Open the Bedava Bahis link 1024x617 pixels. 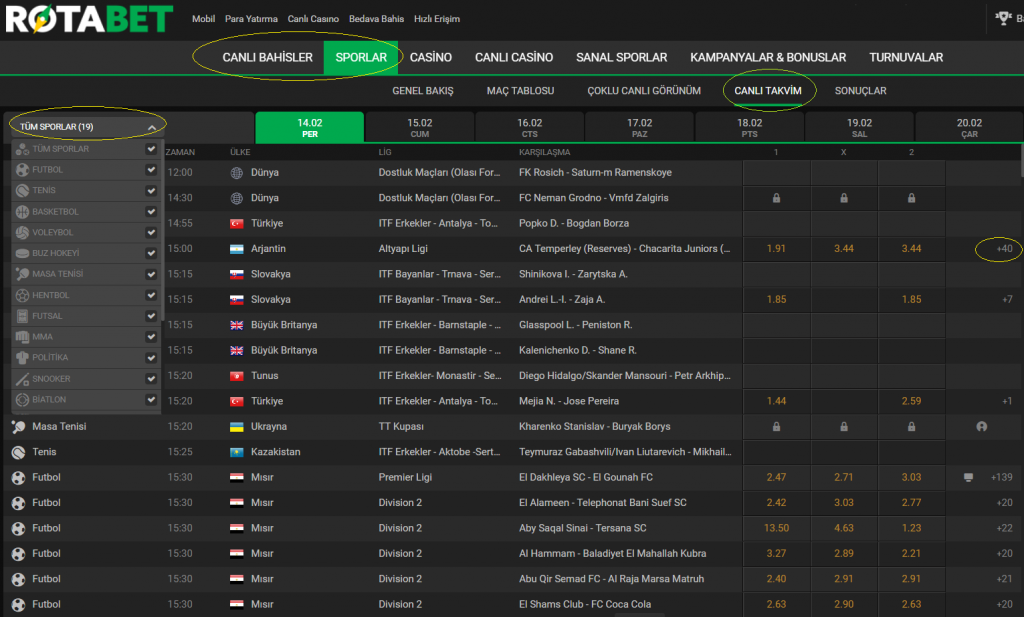[x=376, y=19]
